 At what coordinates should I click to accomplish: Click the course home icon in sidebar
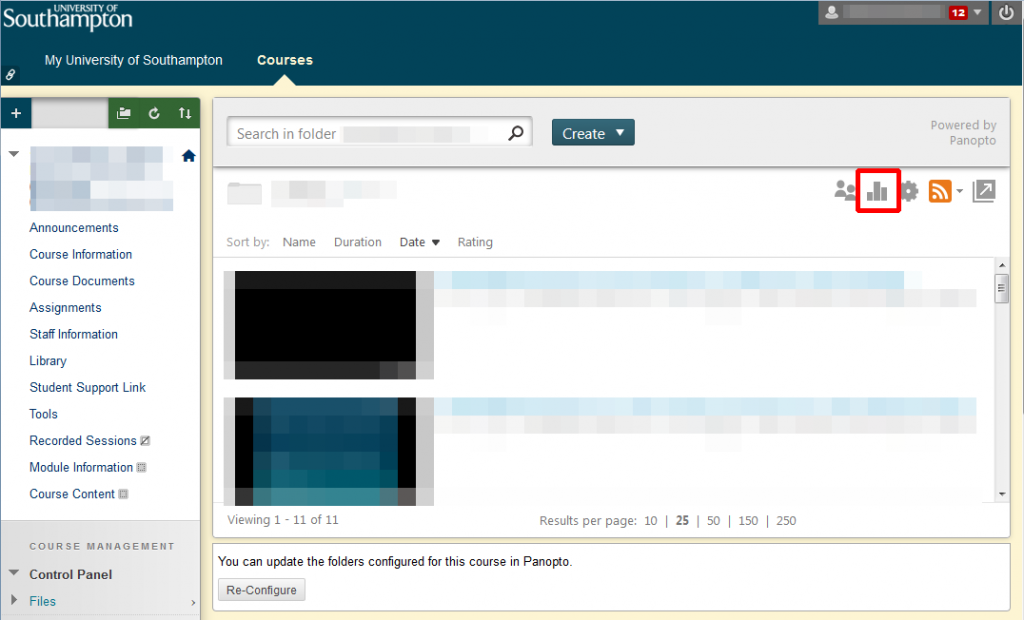tap(188, 156)
